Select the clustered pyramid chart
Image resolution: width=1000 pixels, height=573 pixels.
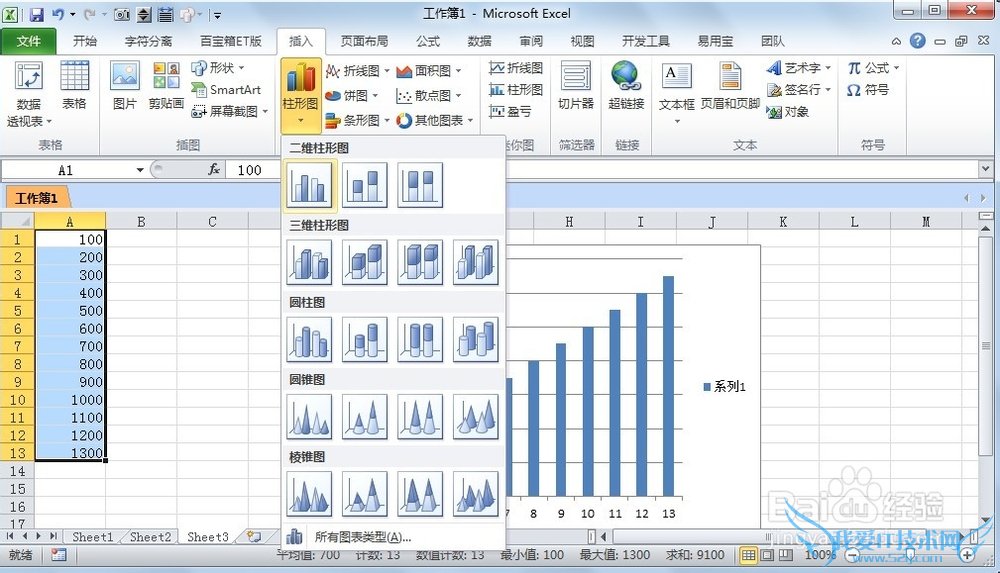[309, 494]
